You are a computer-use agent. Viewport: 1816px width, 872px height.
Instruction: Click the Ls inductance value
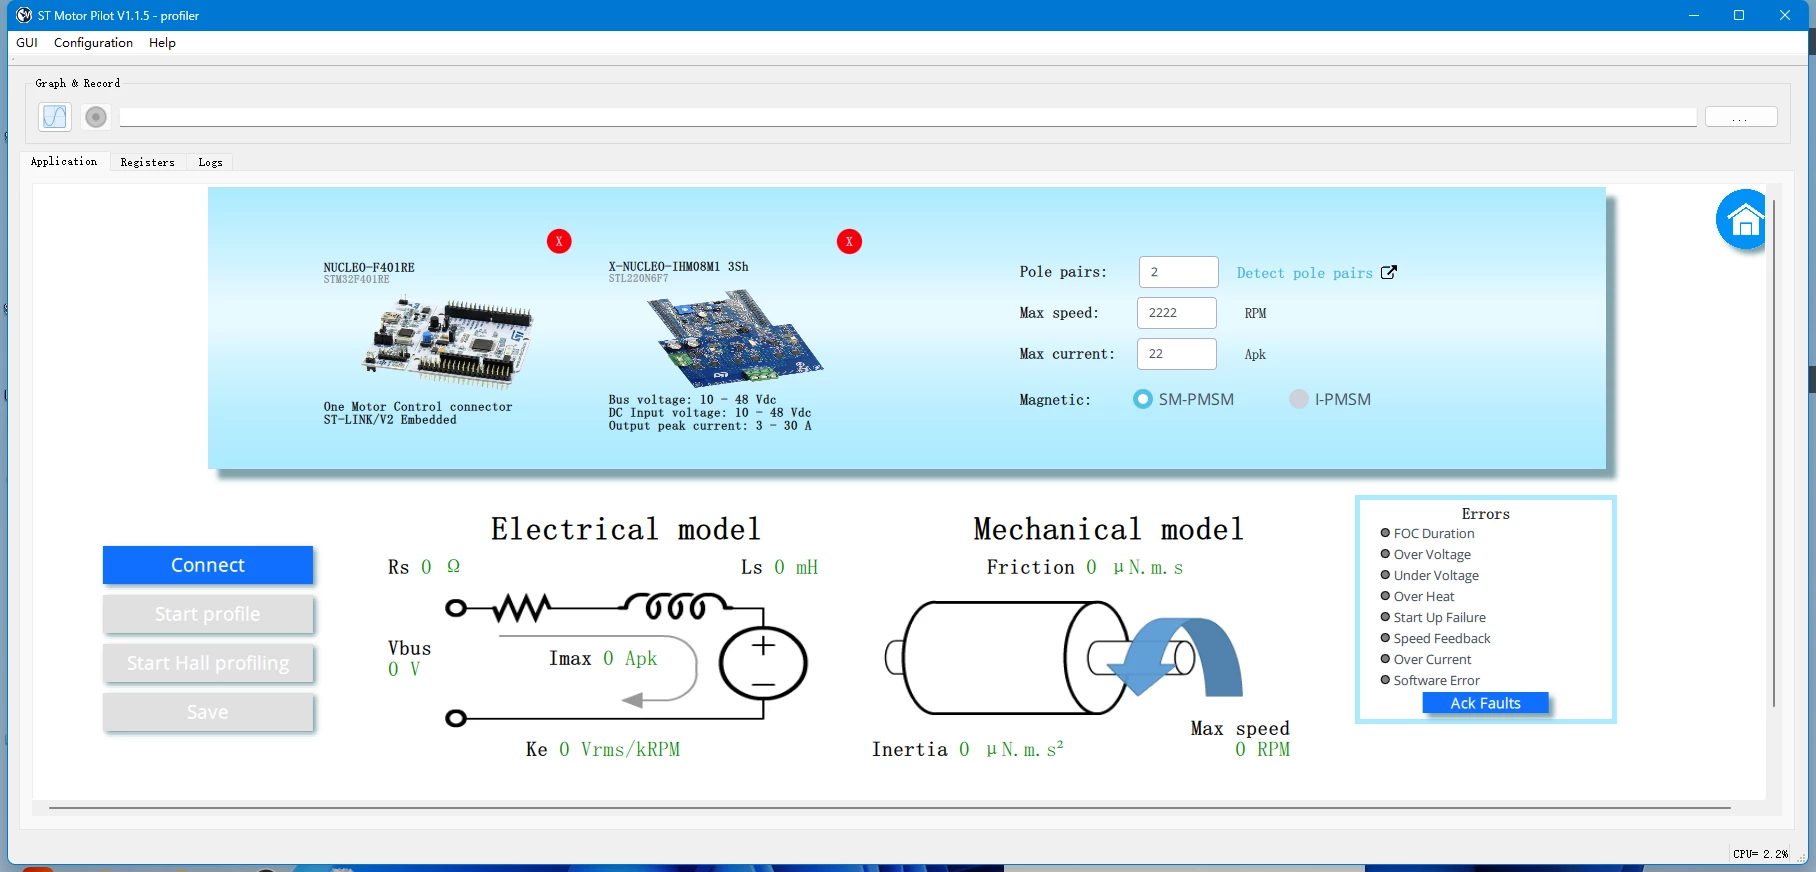tap(779, 567)
